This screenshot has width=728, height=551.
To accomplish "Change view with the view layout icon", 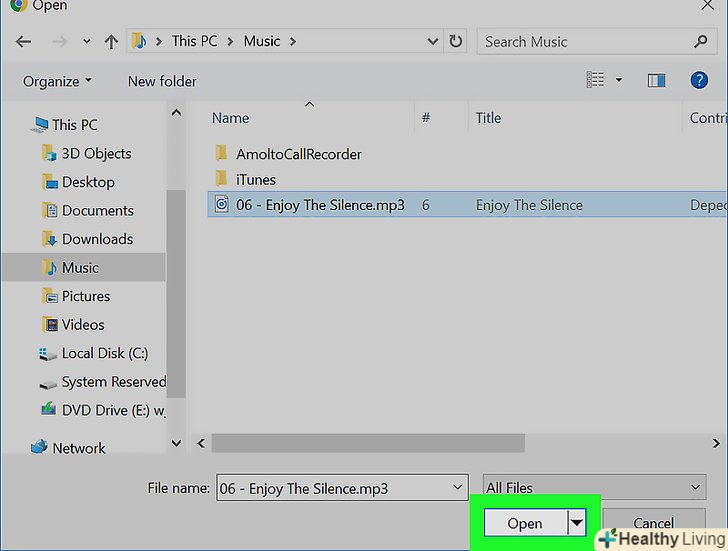I will [x=595, y=80].
